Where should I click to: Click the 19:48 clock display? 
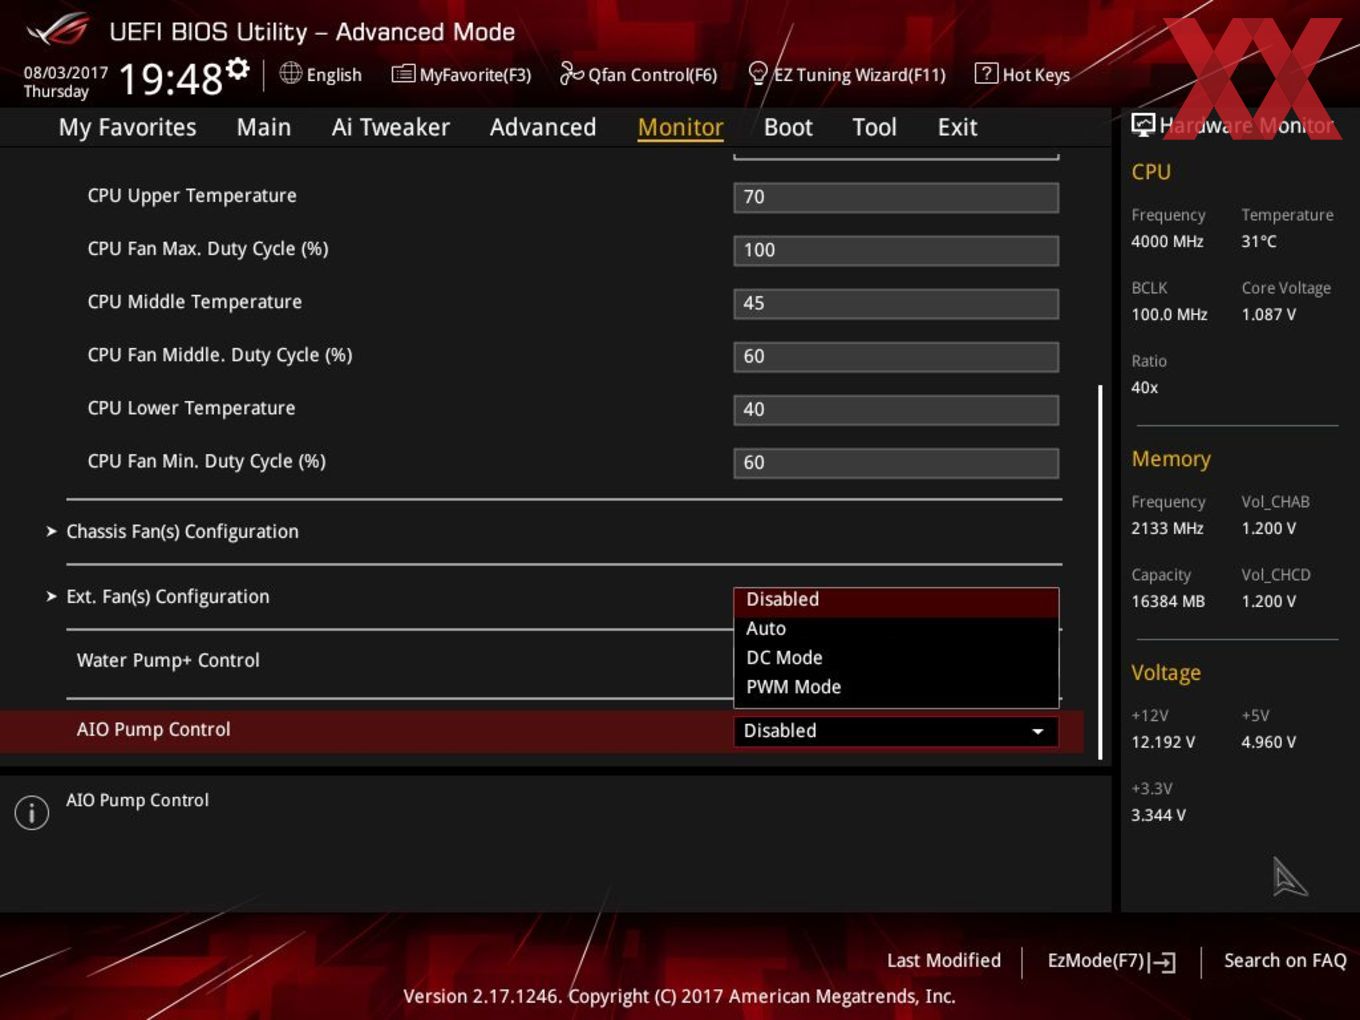[170, 78]
